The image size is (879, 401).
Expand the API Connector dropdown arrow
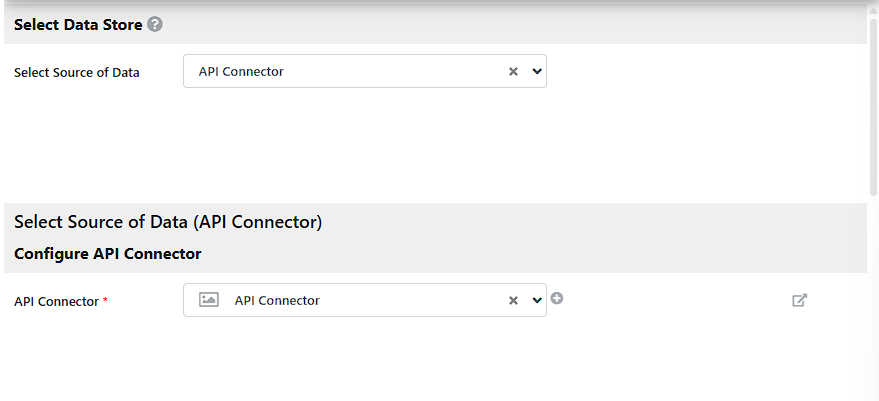pyautogui.click(x=537, y=300)
